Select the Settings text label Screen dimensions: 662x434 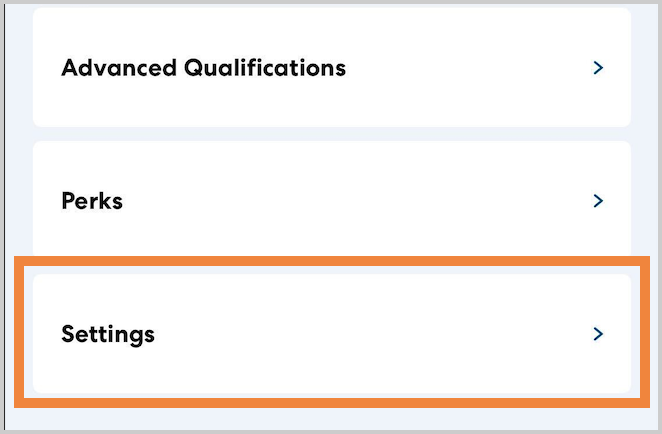[108, 334]
